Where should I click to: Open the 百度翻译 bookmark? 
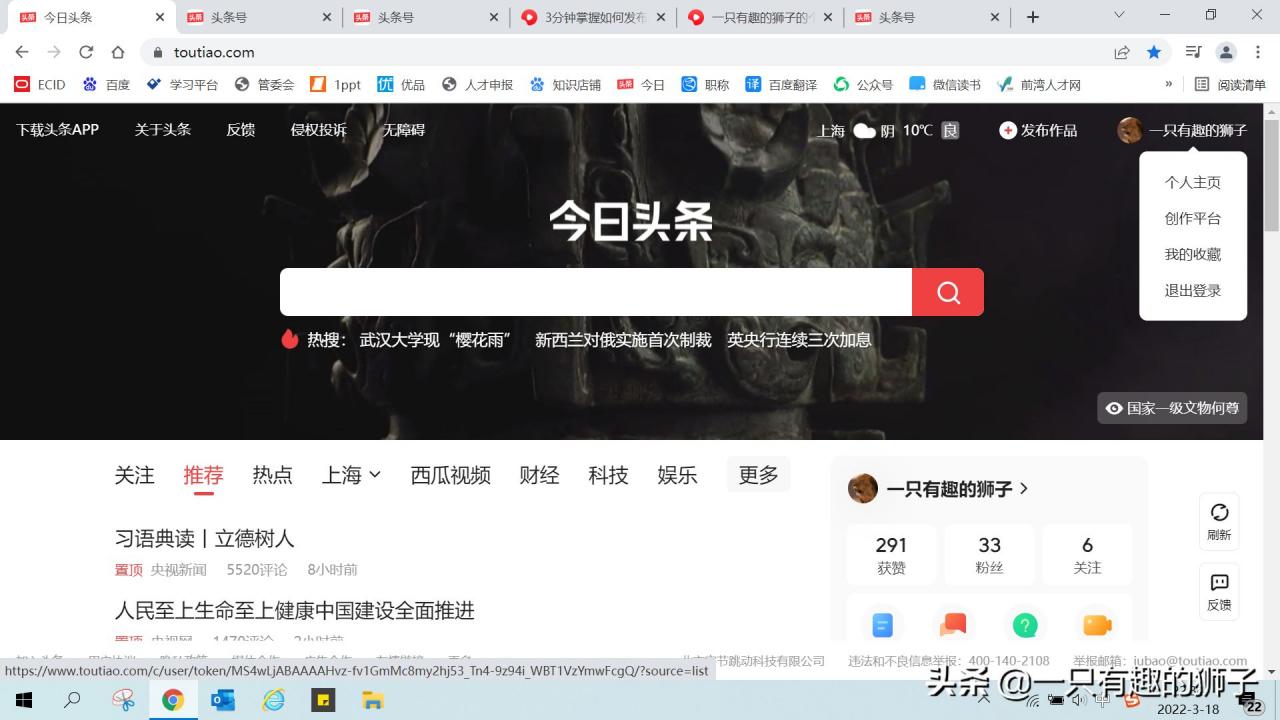782,85
